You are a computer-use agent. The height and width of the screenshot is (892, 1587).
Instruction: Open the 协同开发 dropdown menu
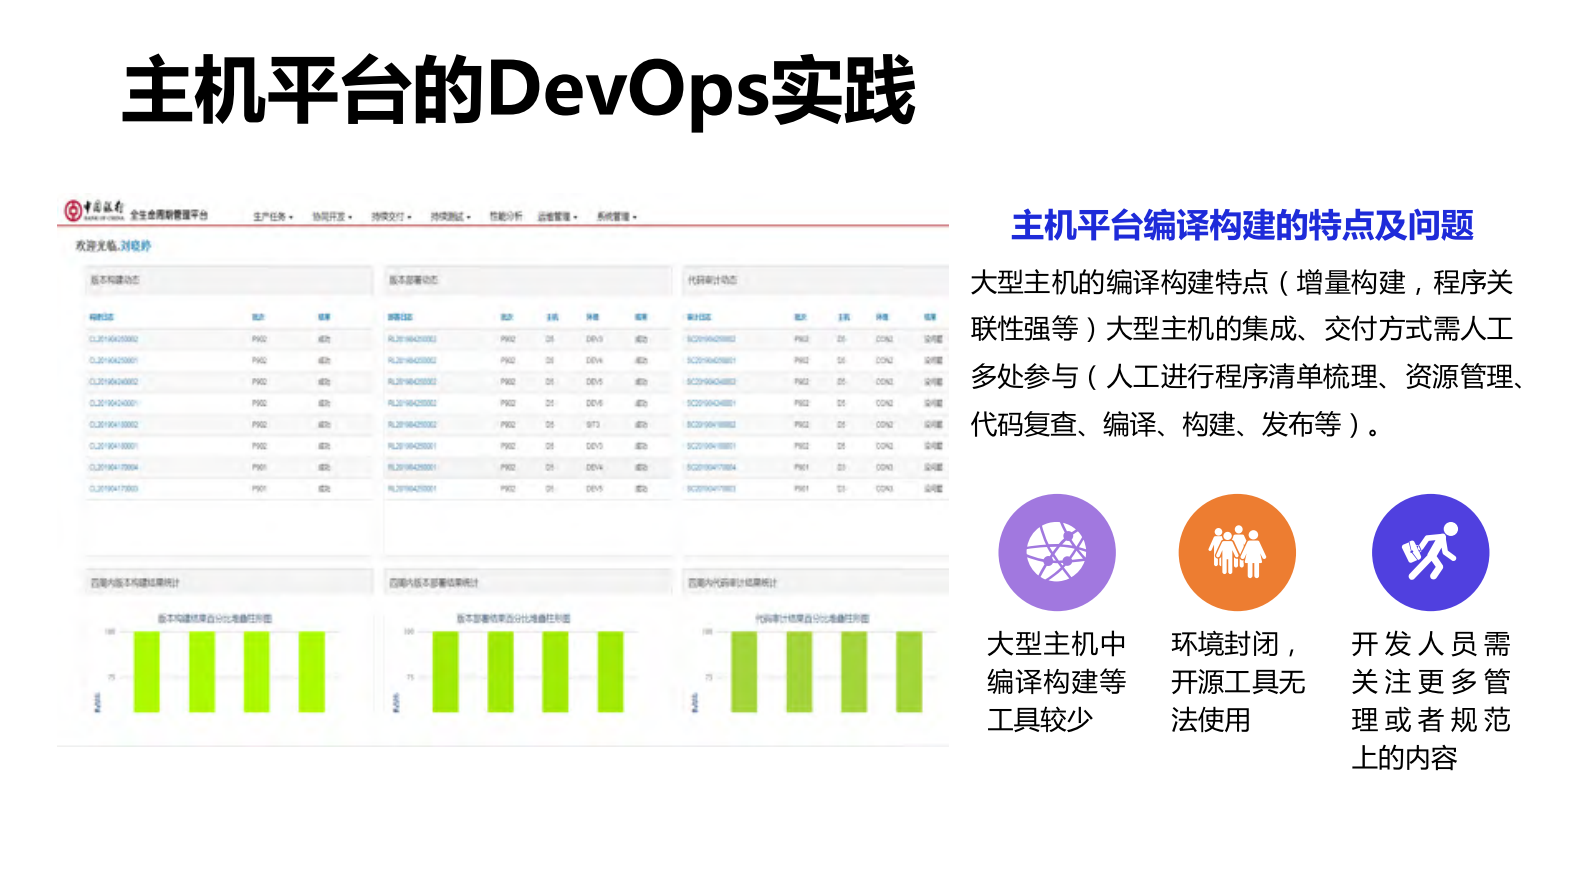[332, 217]
